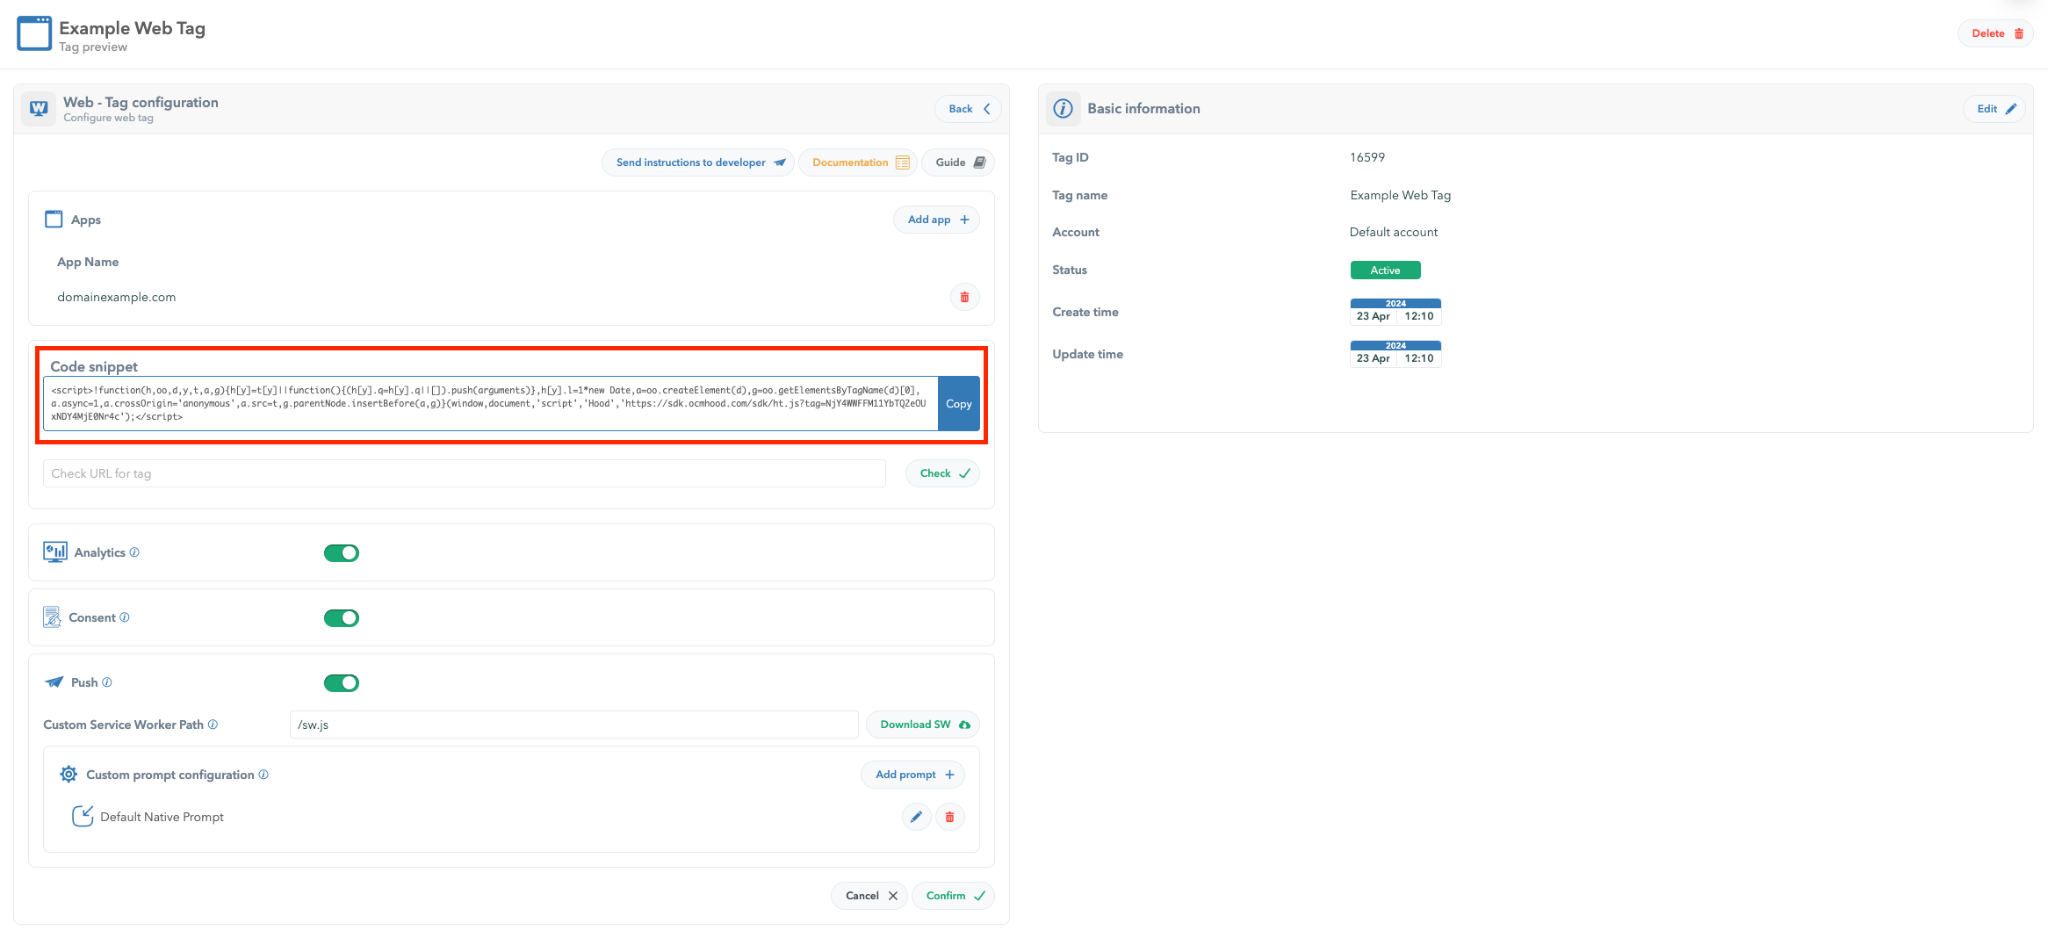Open the Analytics info tooltip icon
2048x935 pixels.
(135, 552)
